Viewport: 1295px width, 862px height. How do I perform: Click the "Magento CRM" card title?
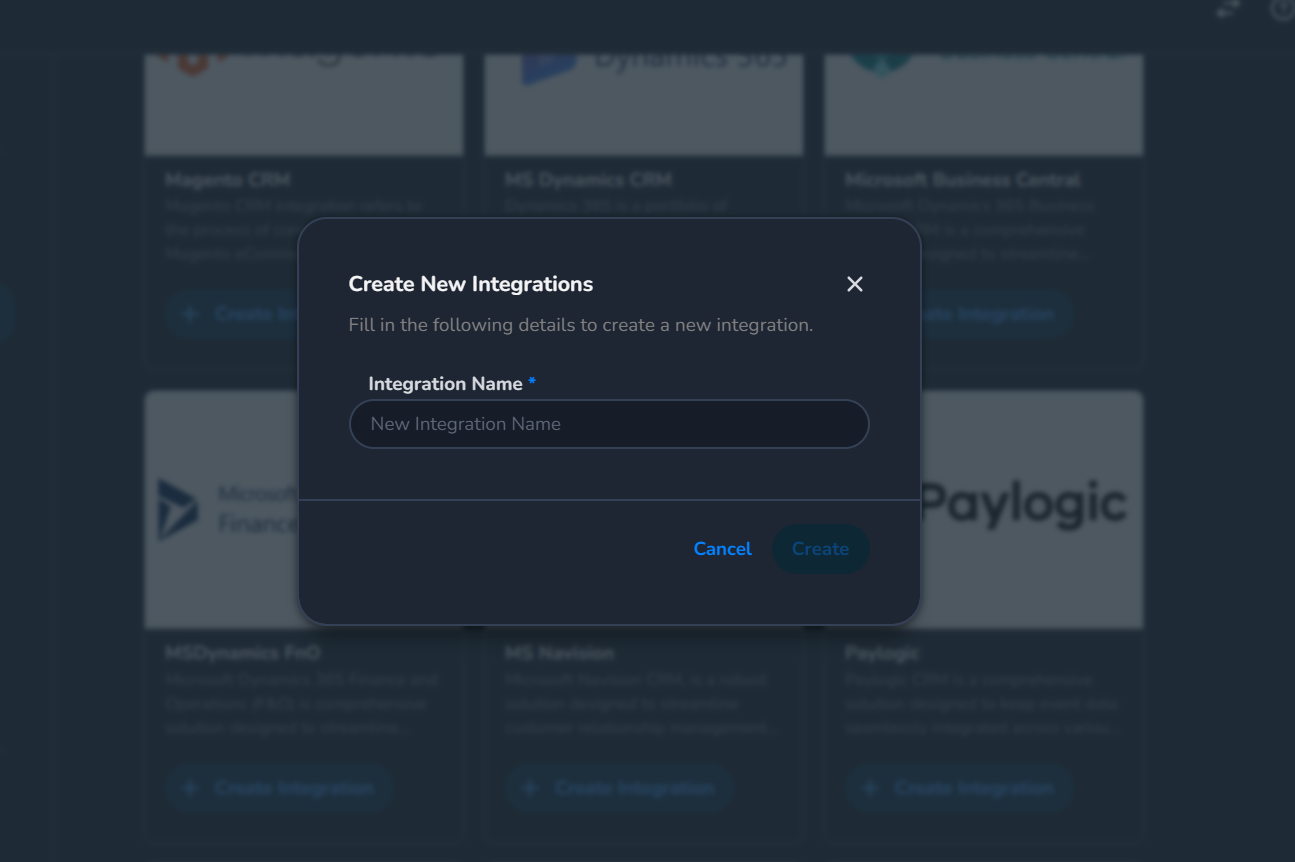[x=227, y=180]
